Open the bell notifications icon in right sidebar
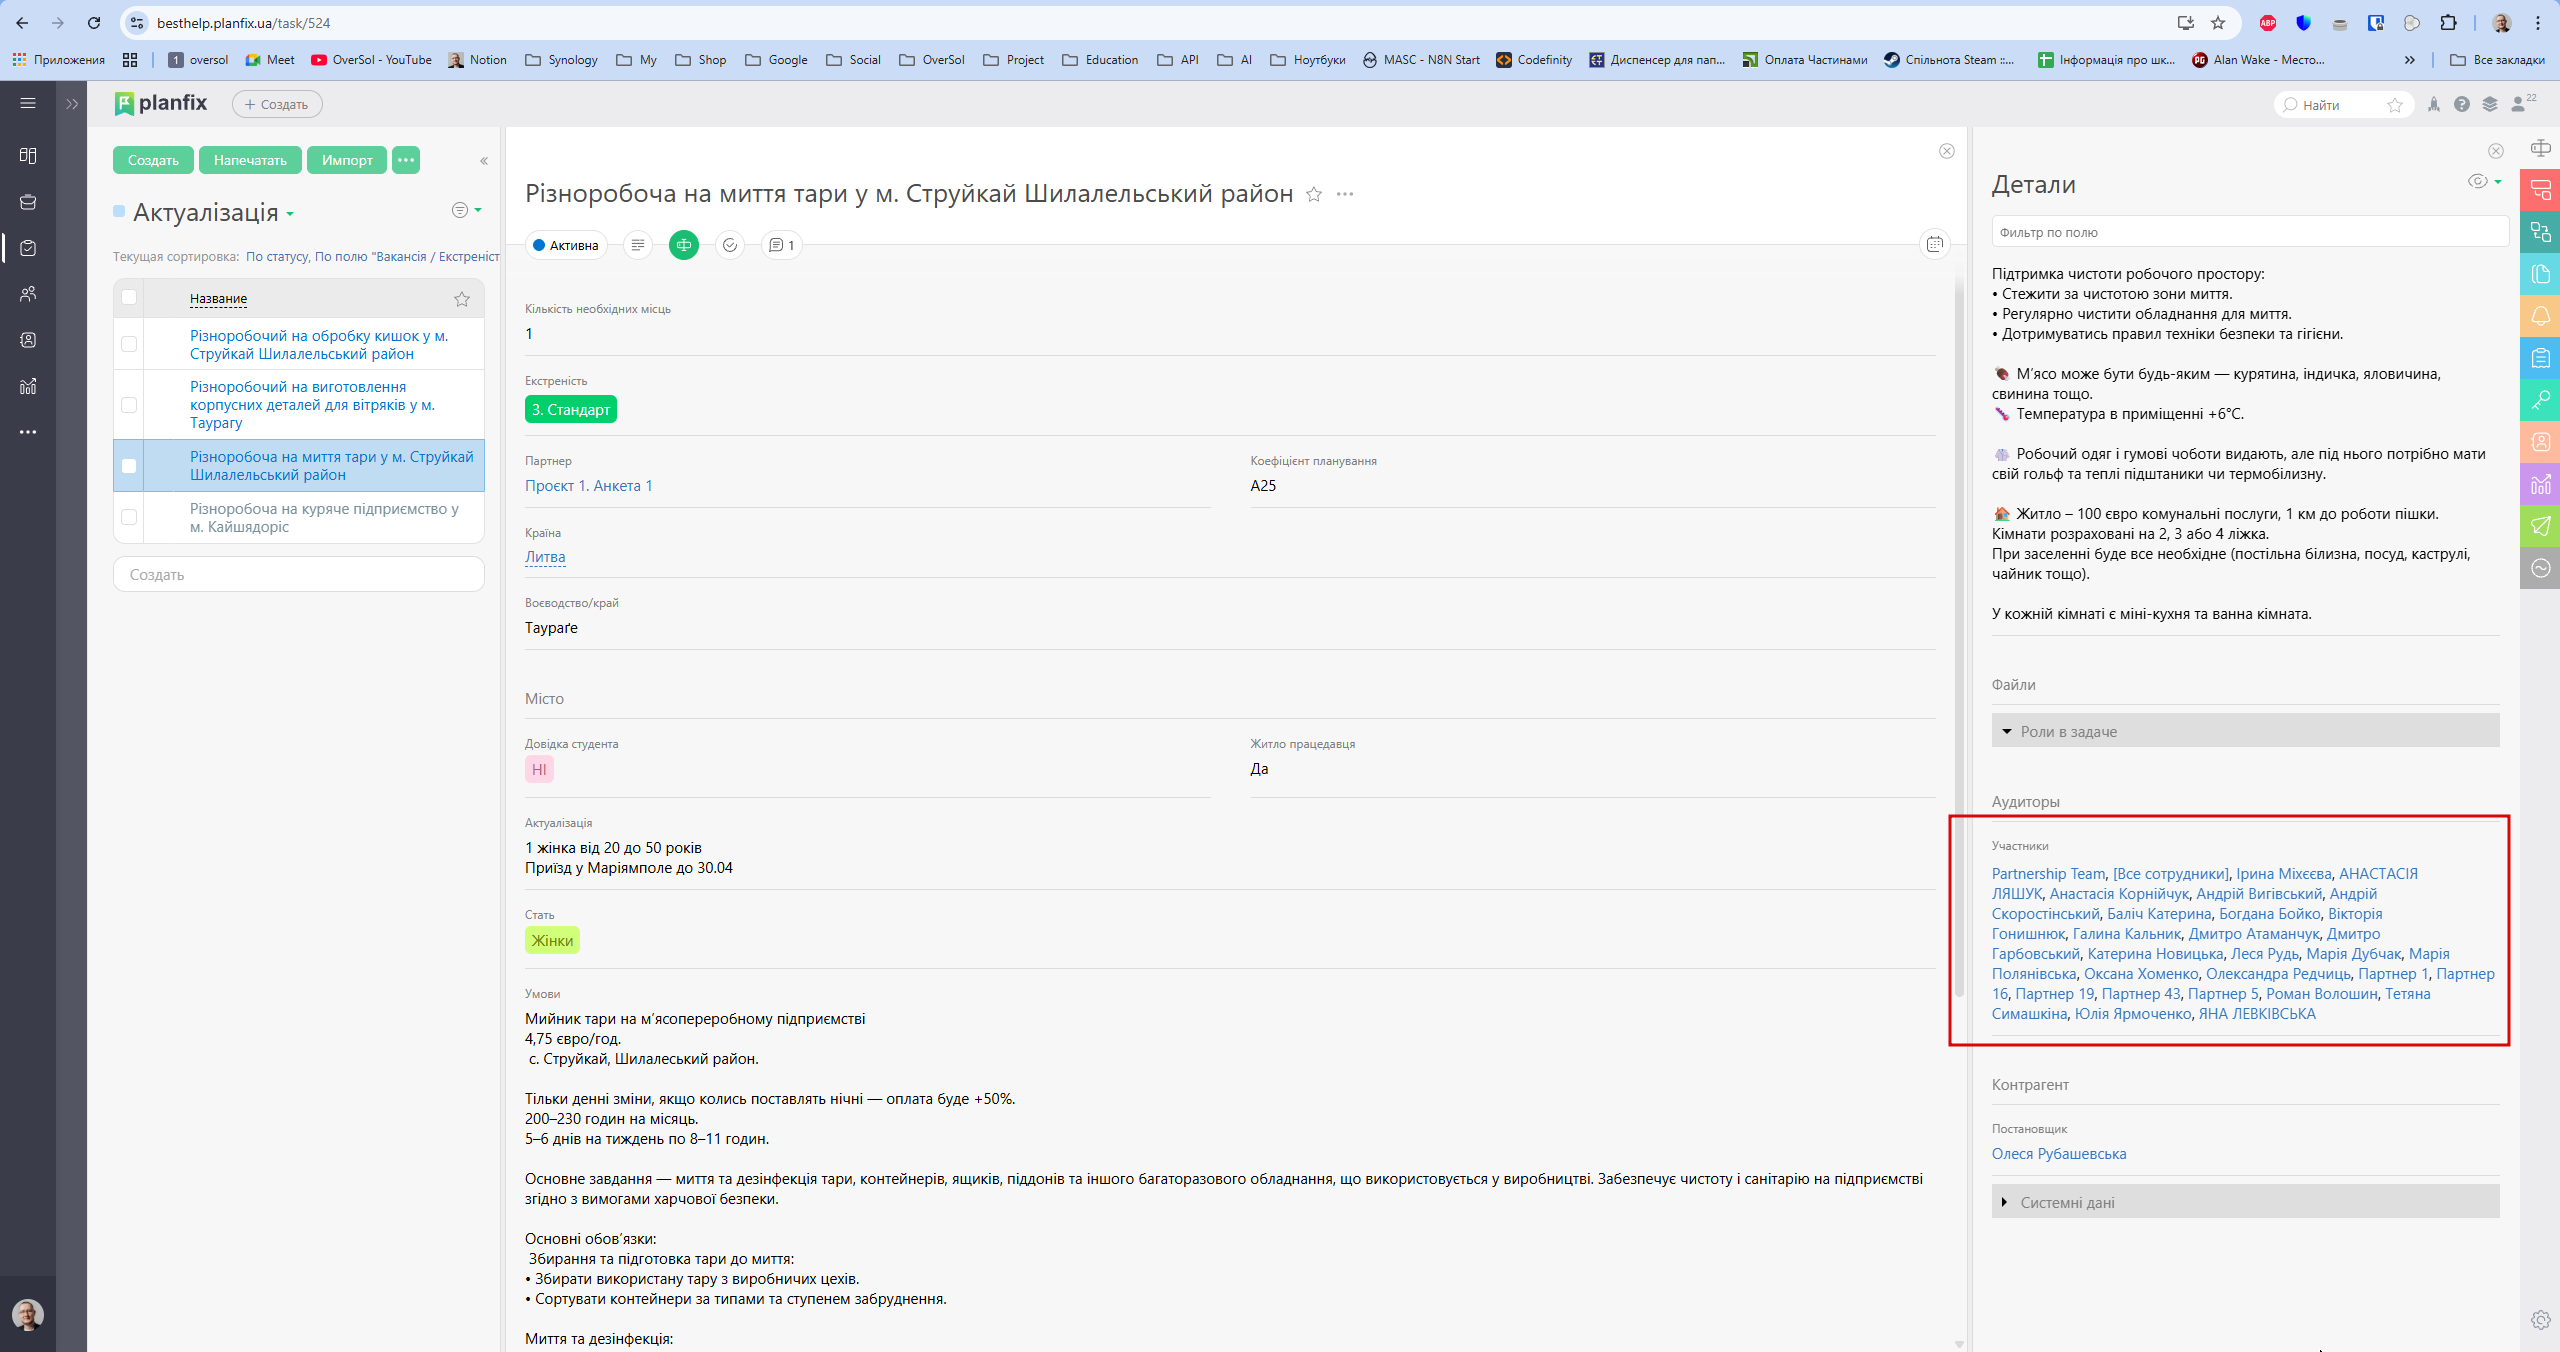Screen dimensions: 2560x1352 [x=2540, y=316]
